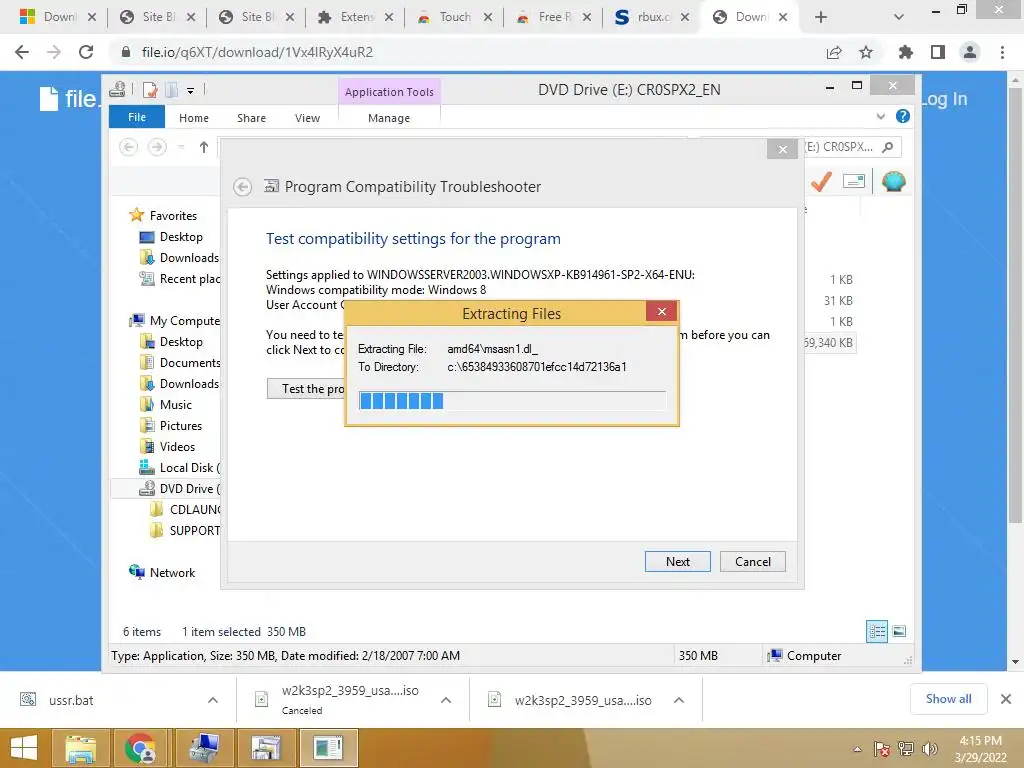This screenshot has height=768, width=1024.
Task: Select the CDLAUNCH folder in the tree
Action: 195,509
